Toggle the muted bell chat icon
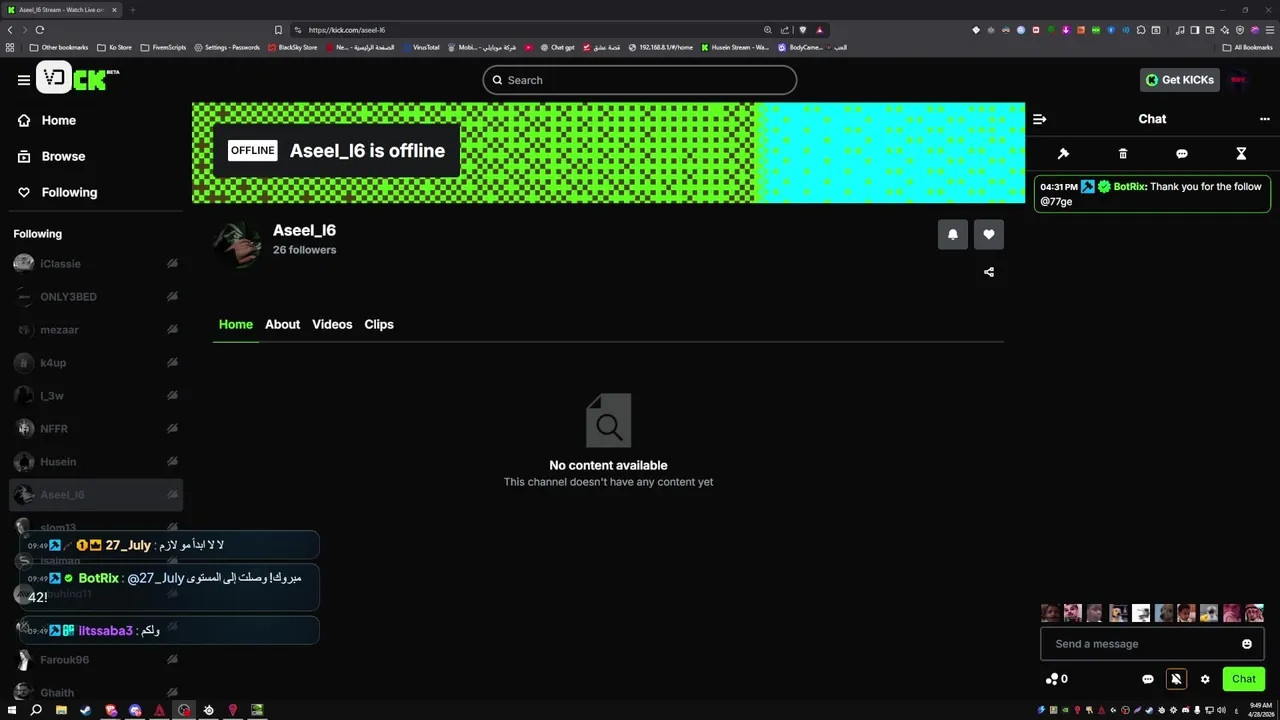The height and width of the screenshot is (720, 1280). coord(1176,679)
